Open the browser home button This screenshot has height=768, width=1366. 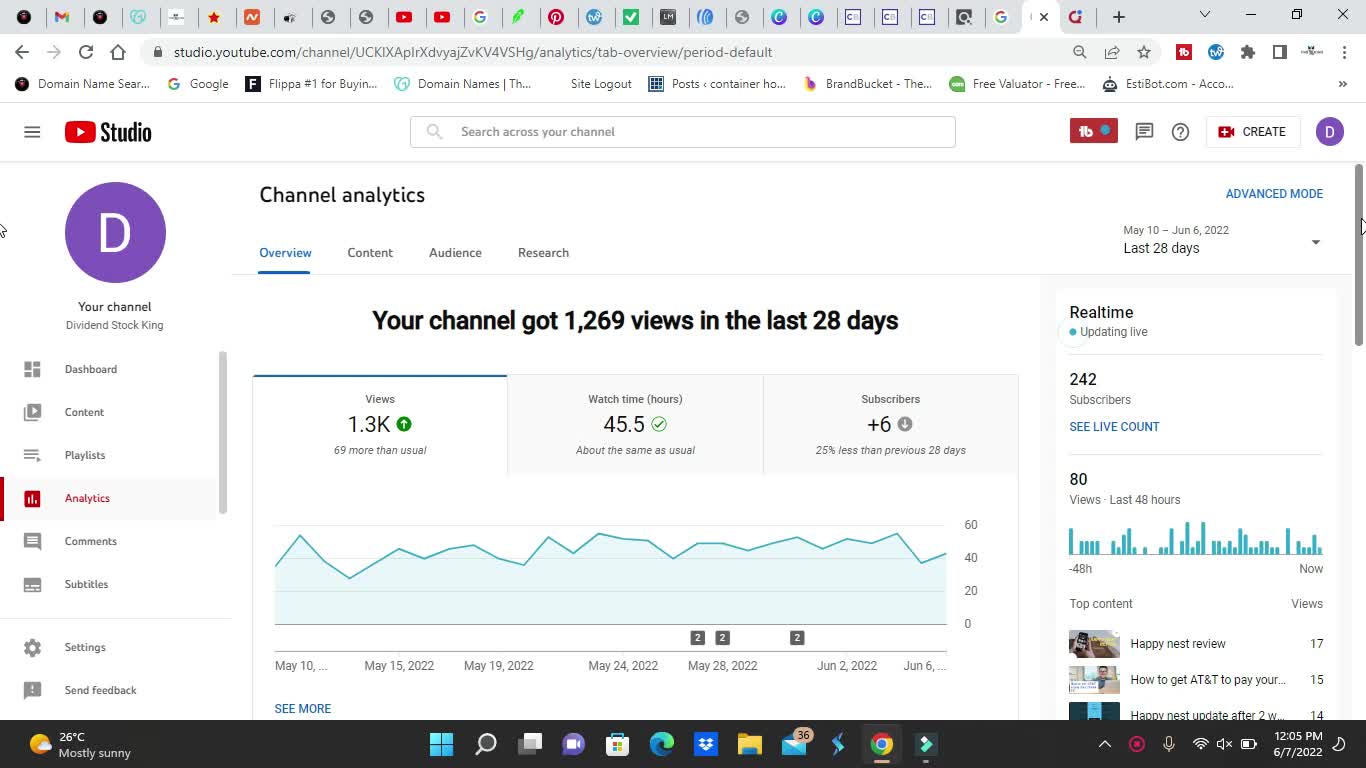click(118, 52)
